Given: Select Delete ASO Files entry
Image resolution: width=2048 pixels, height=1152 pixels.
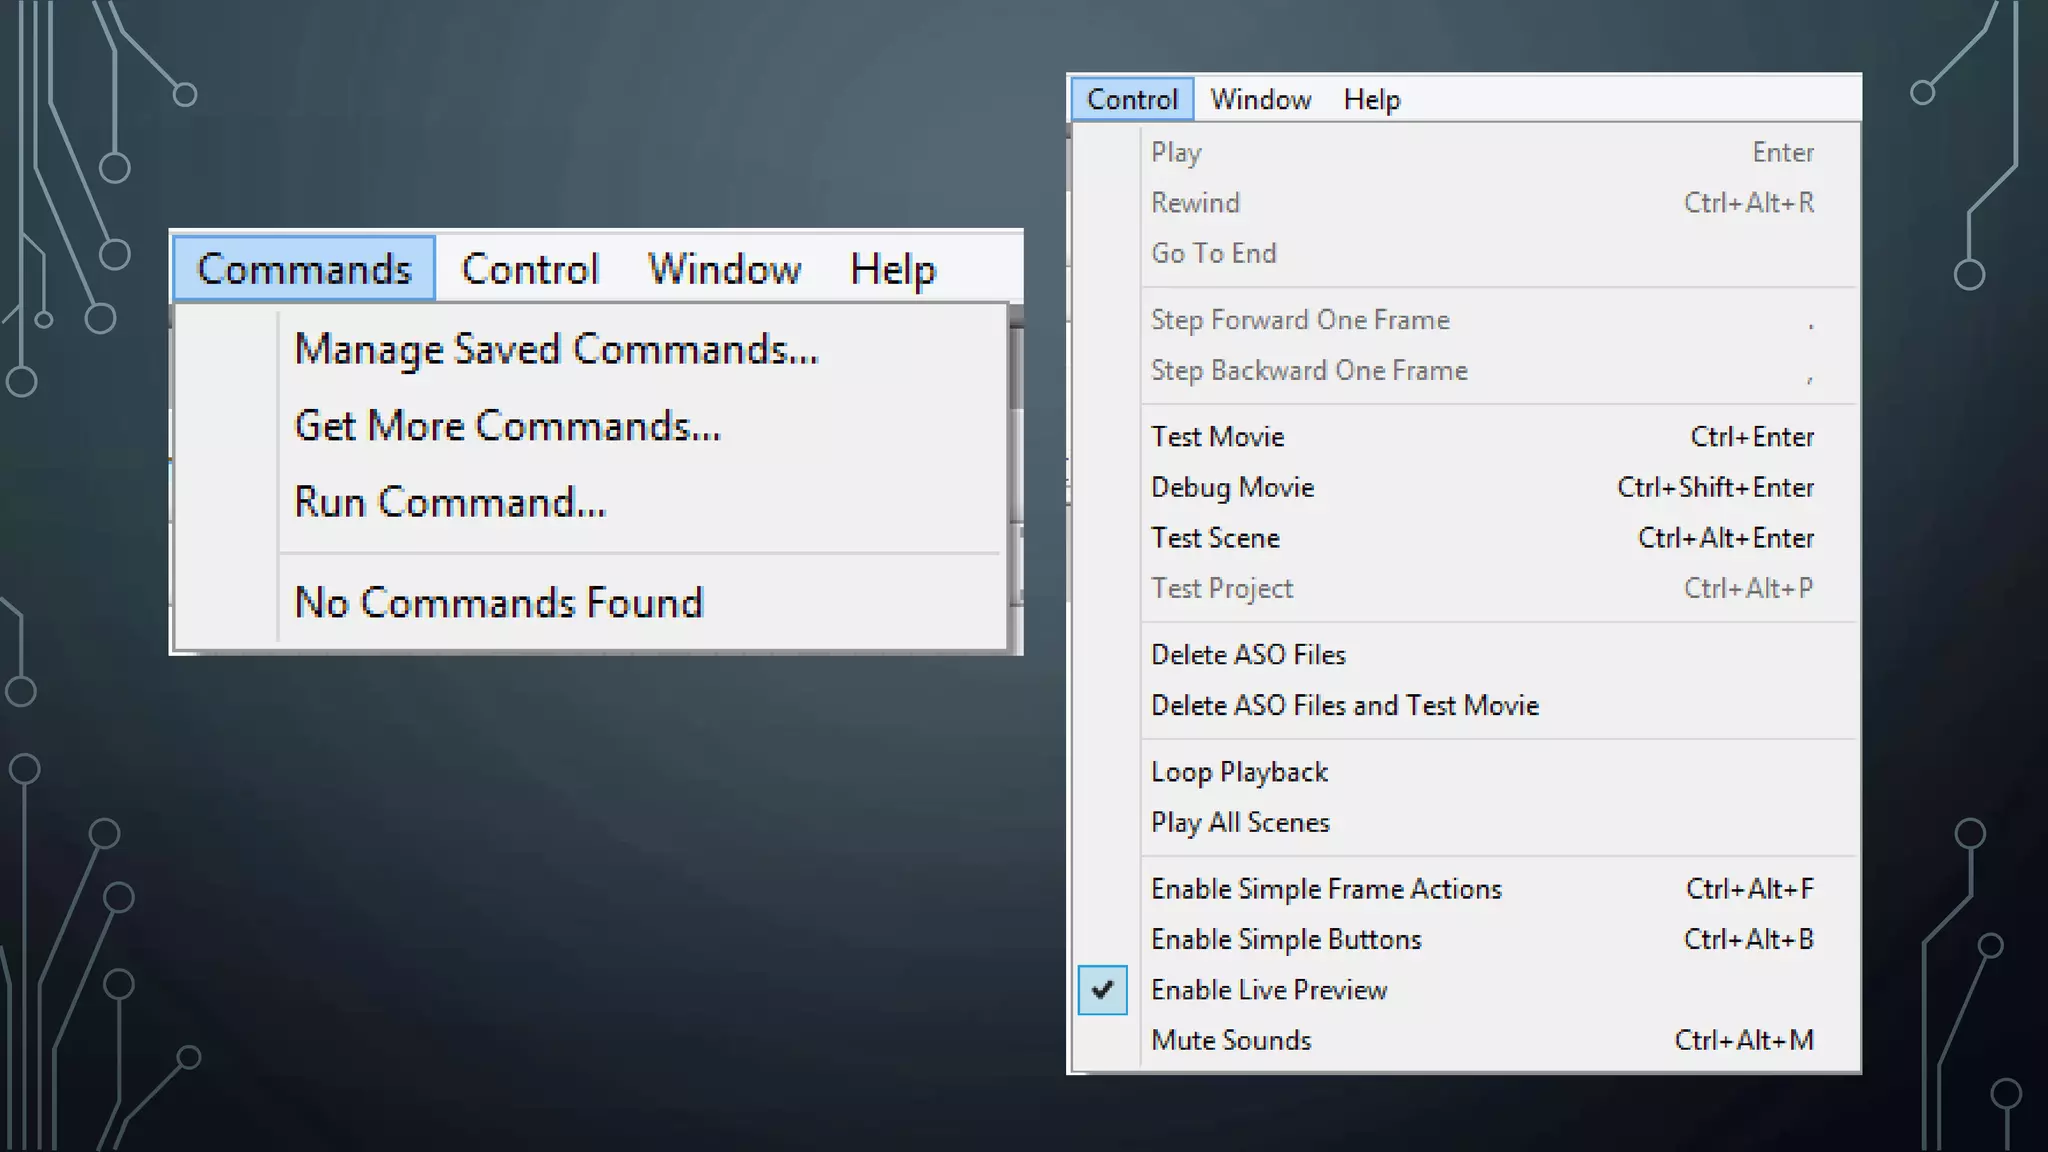Looking at the screenshot, I should pos(1248,655).
